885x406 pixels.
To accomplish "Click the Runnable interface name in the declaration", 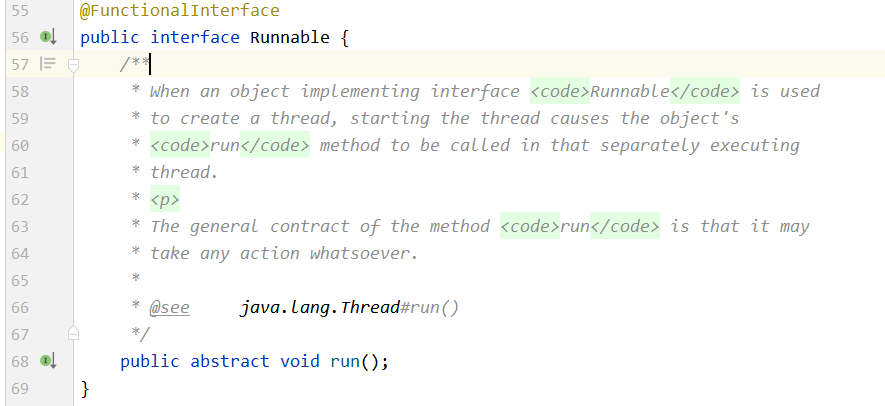I will click(290, 38).
